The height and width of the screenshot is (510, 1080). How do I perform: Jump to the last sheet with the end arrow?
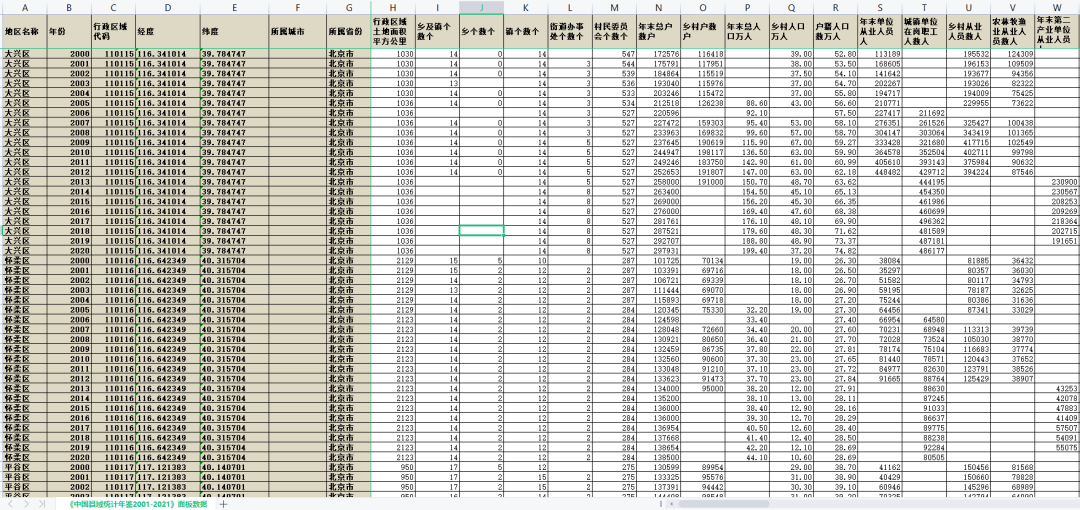coord(43,504)
